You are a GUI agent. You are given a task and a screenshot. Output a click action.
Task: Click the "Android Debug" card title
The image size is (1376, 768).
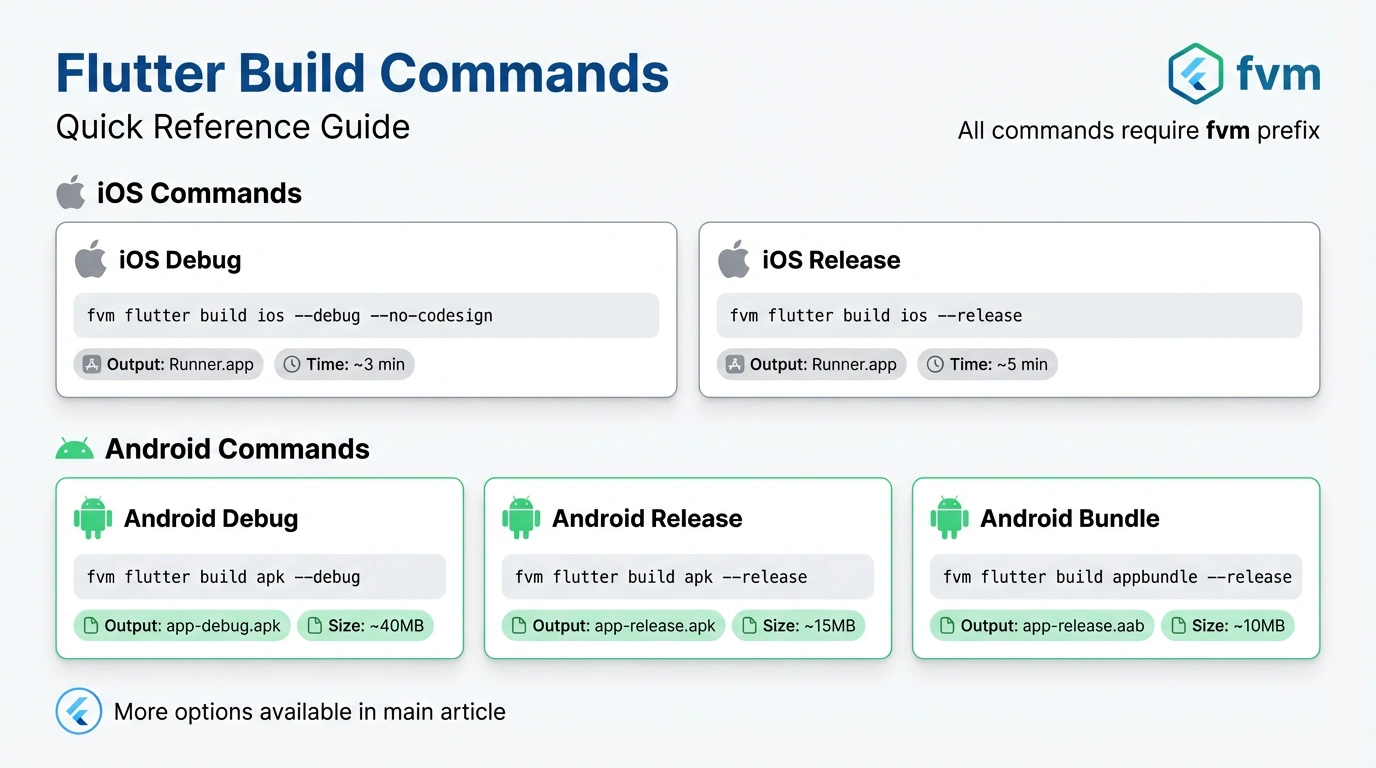point(211,518)
